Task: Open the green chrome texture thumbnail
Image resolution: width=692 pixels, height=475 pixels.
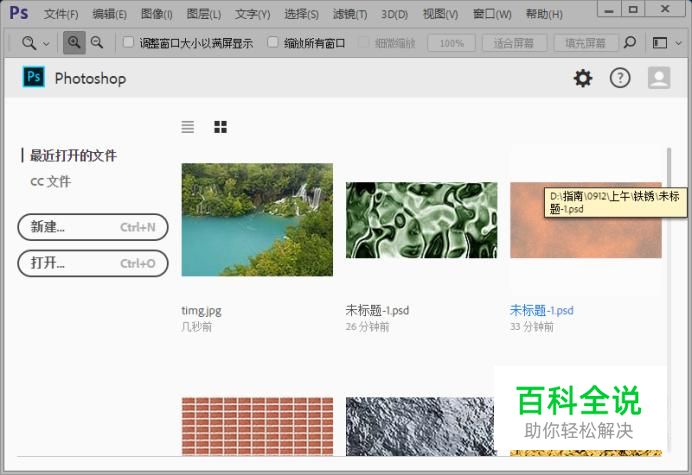Action: coord(421,220)
